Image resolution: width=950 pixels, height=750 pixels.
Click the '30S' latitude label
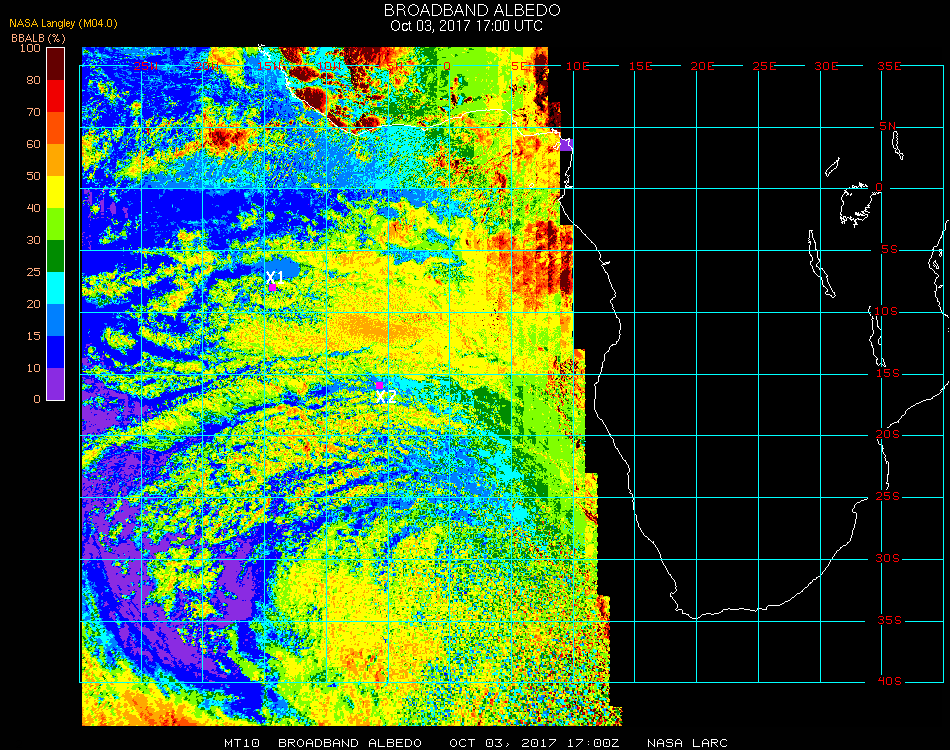point(888,559)
